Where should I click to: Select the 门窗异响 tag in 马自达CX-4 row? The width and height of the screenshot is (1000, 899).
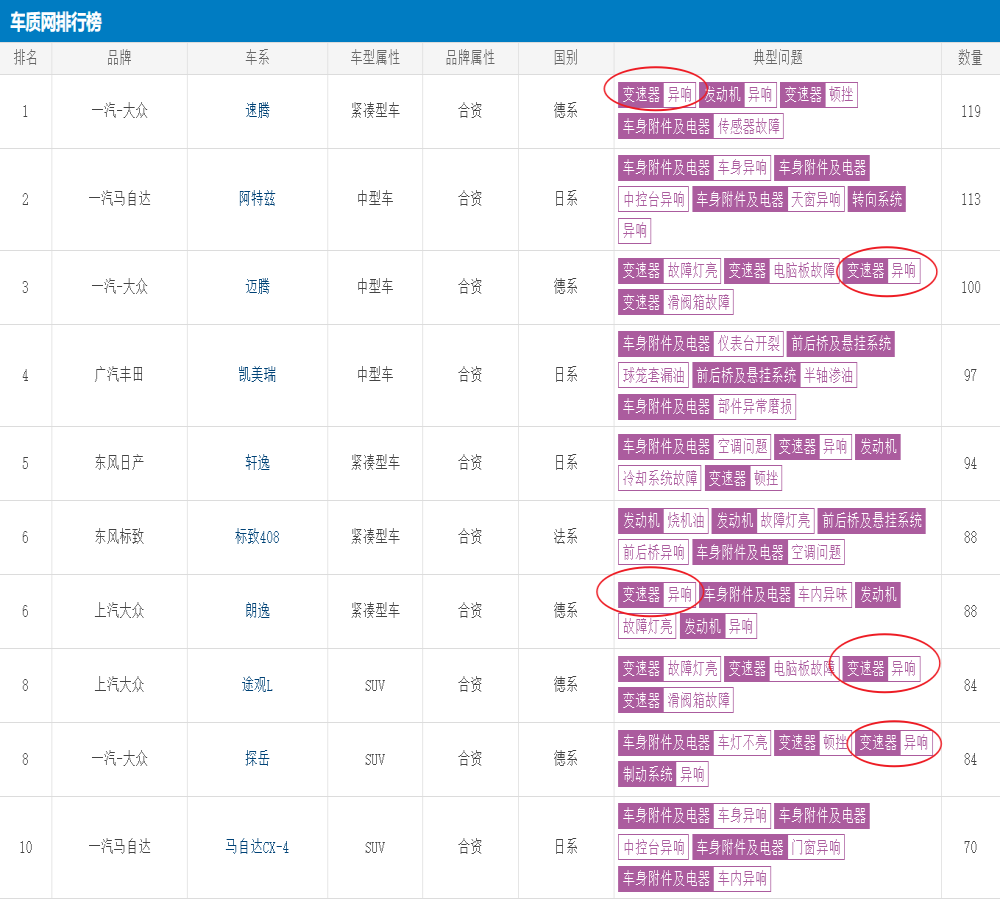click(x=816, y=847)
